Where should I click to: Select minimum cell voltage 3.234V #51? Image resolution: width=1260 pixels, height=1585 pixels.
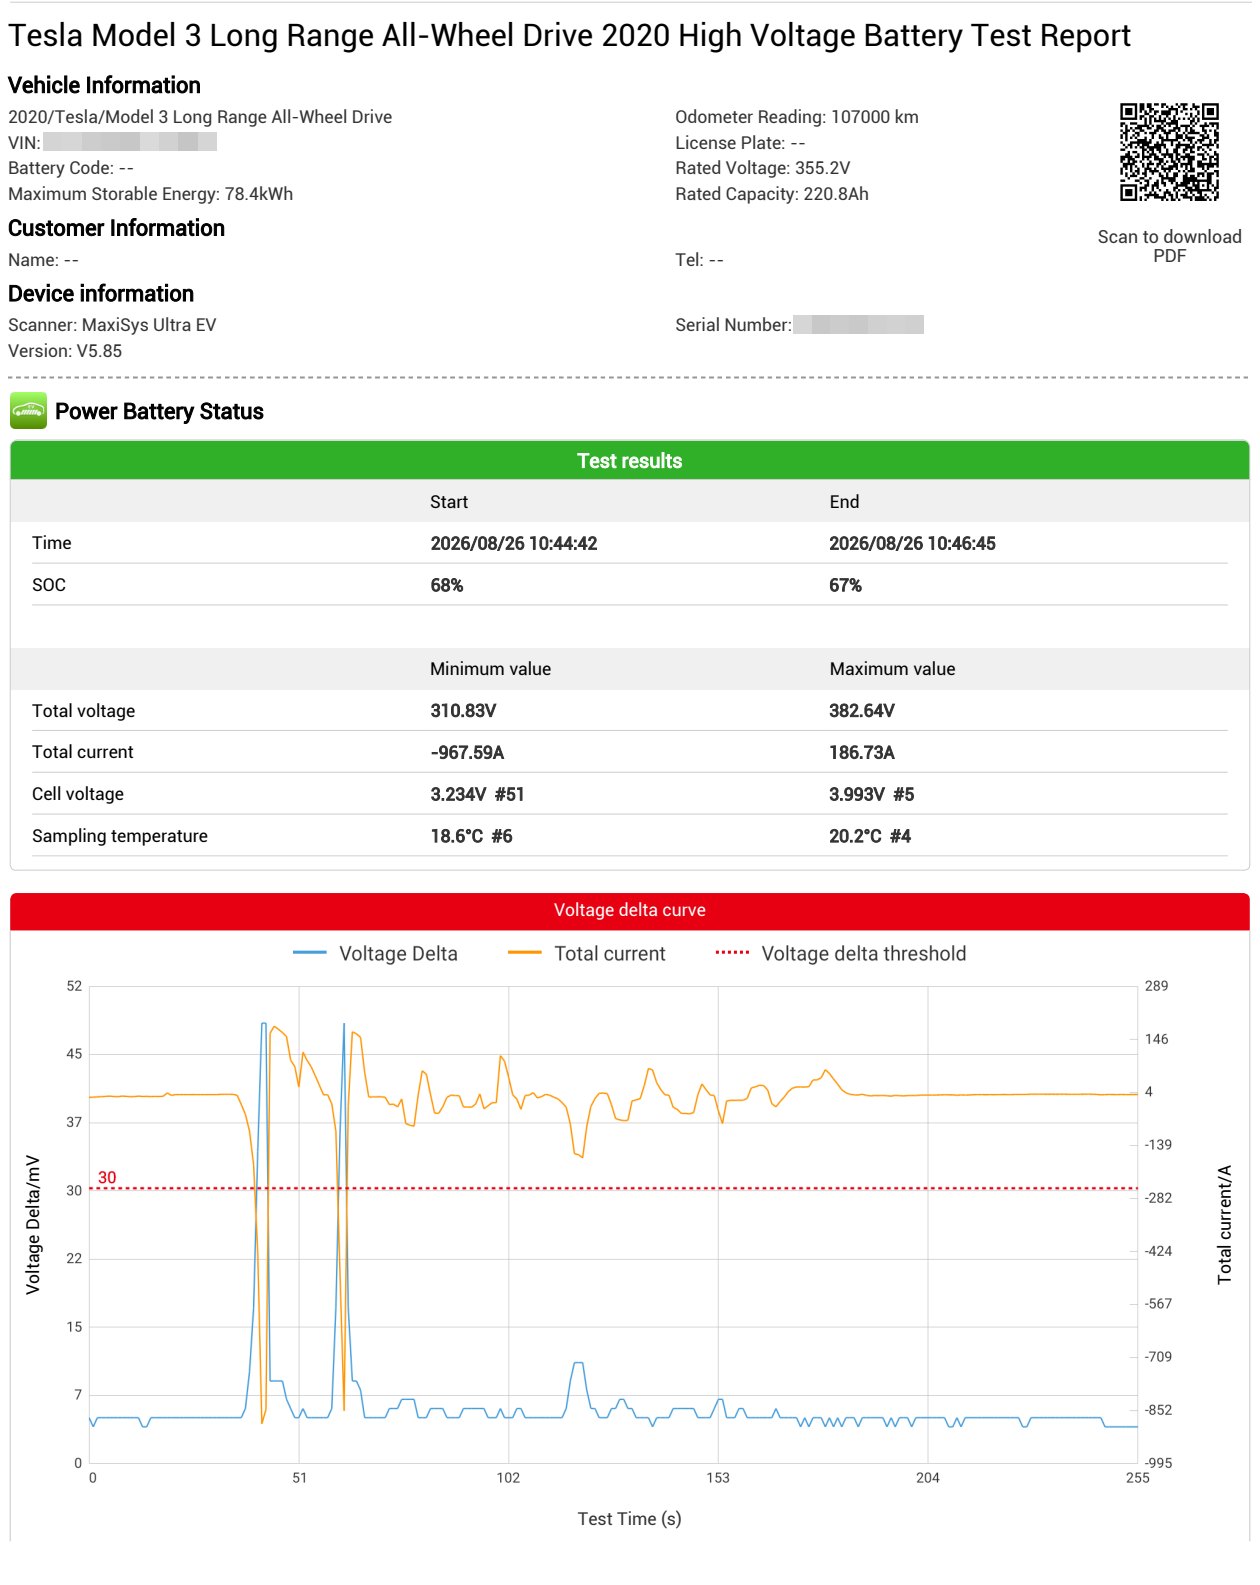(477, 795)
